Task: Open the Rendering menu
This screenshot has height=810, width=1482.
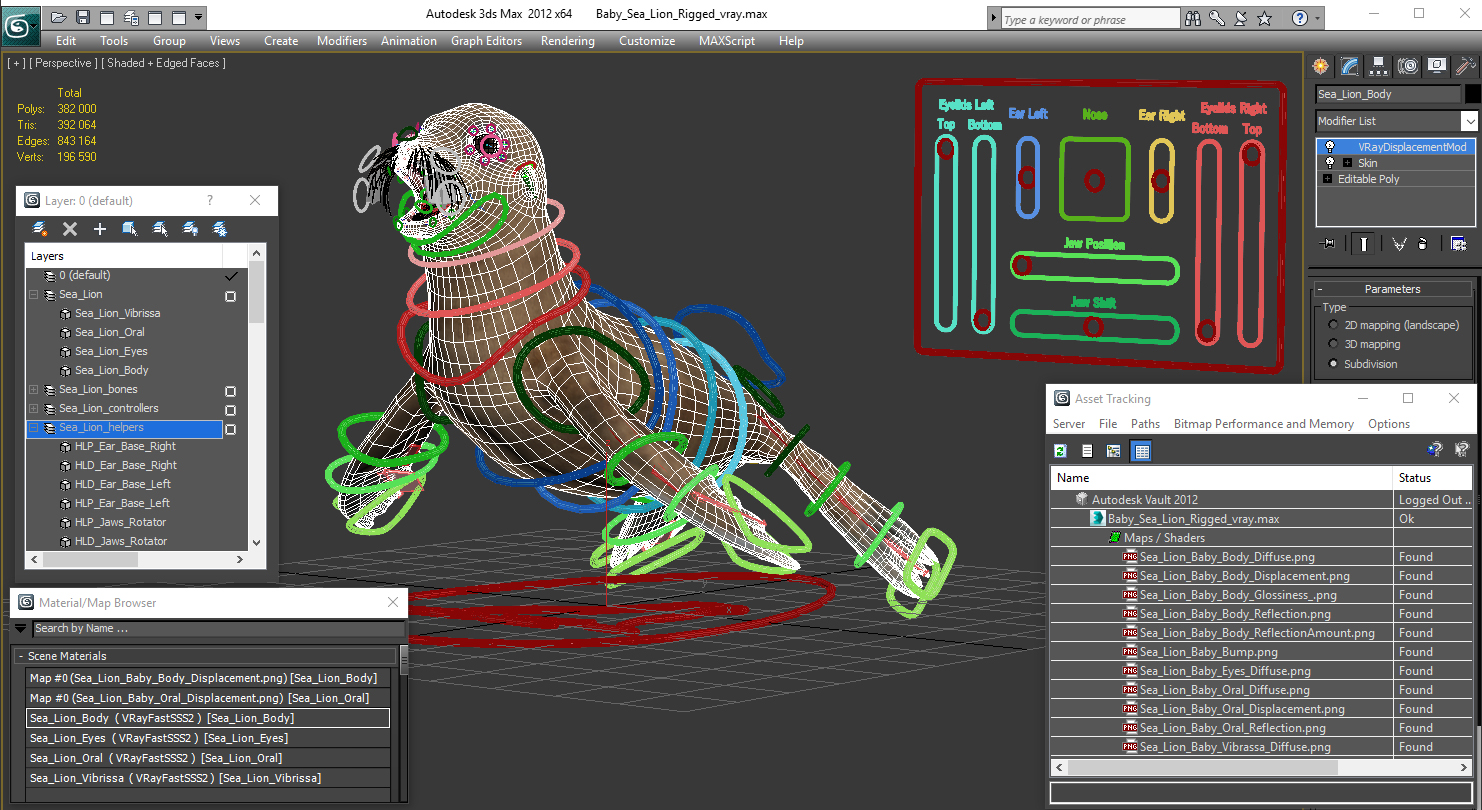Action: coord(567,41)
